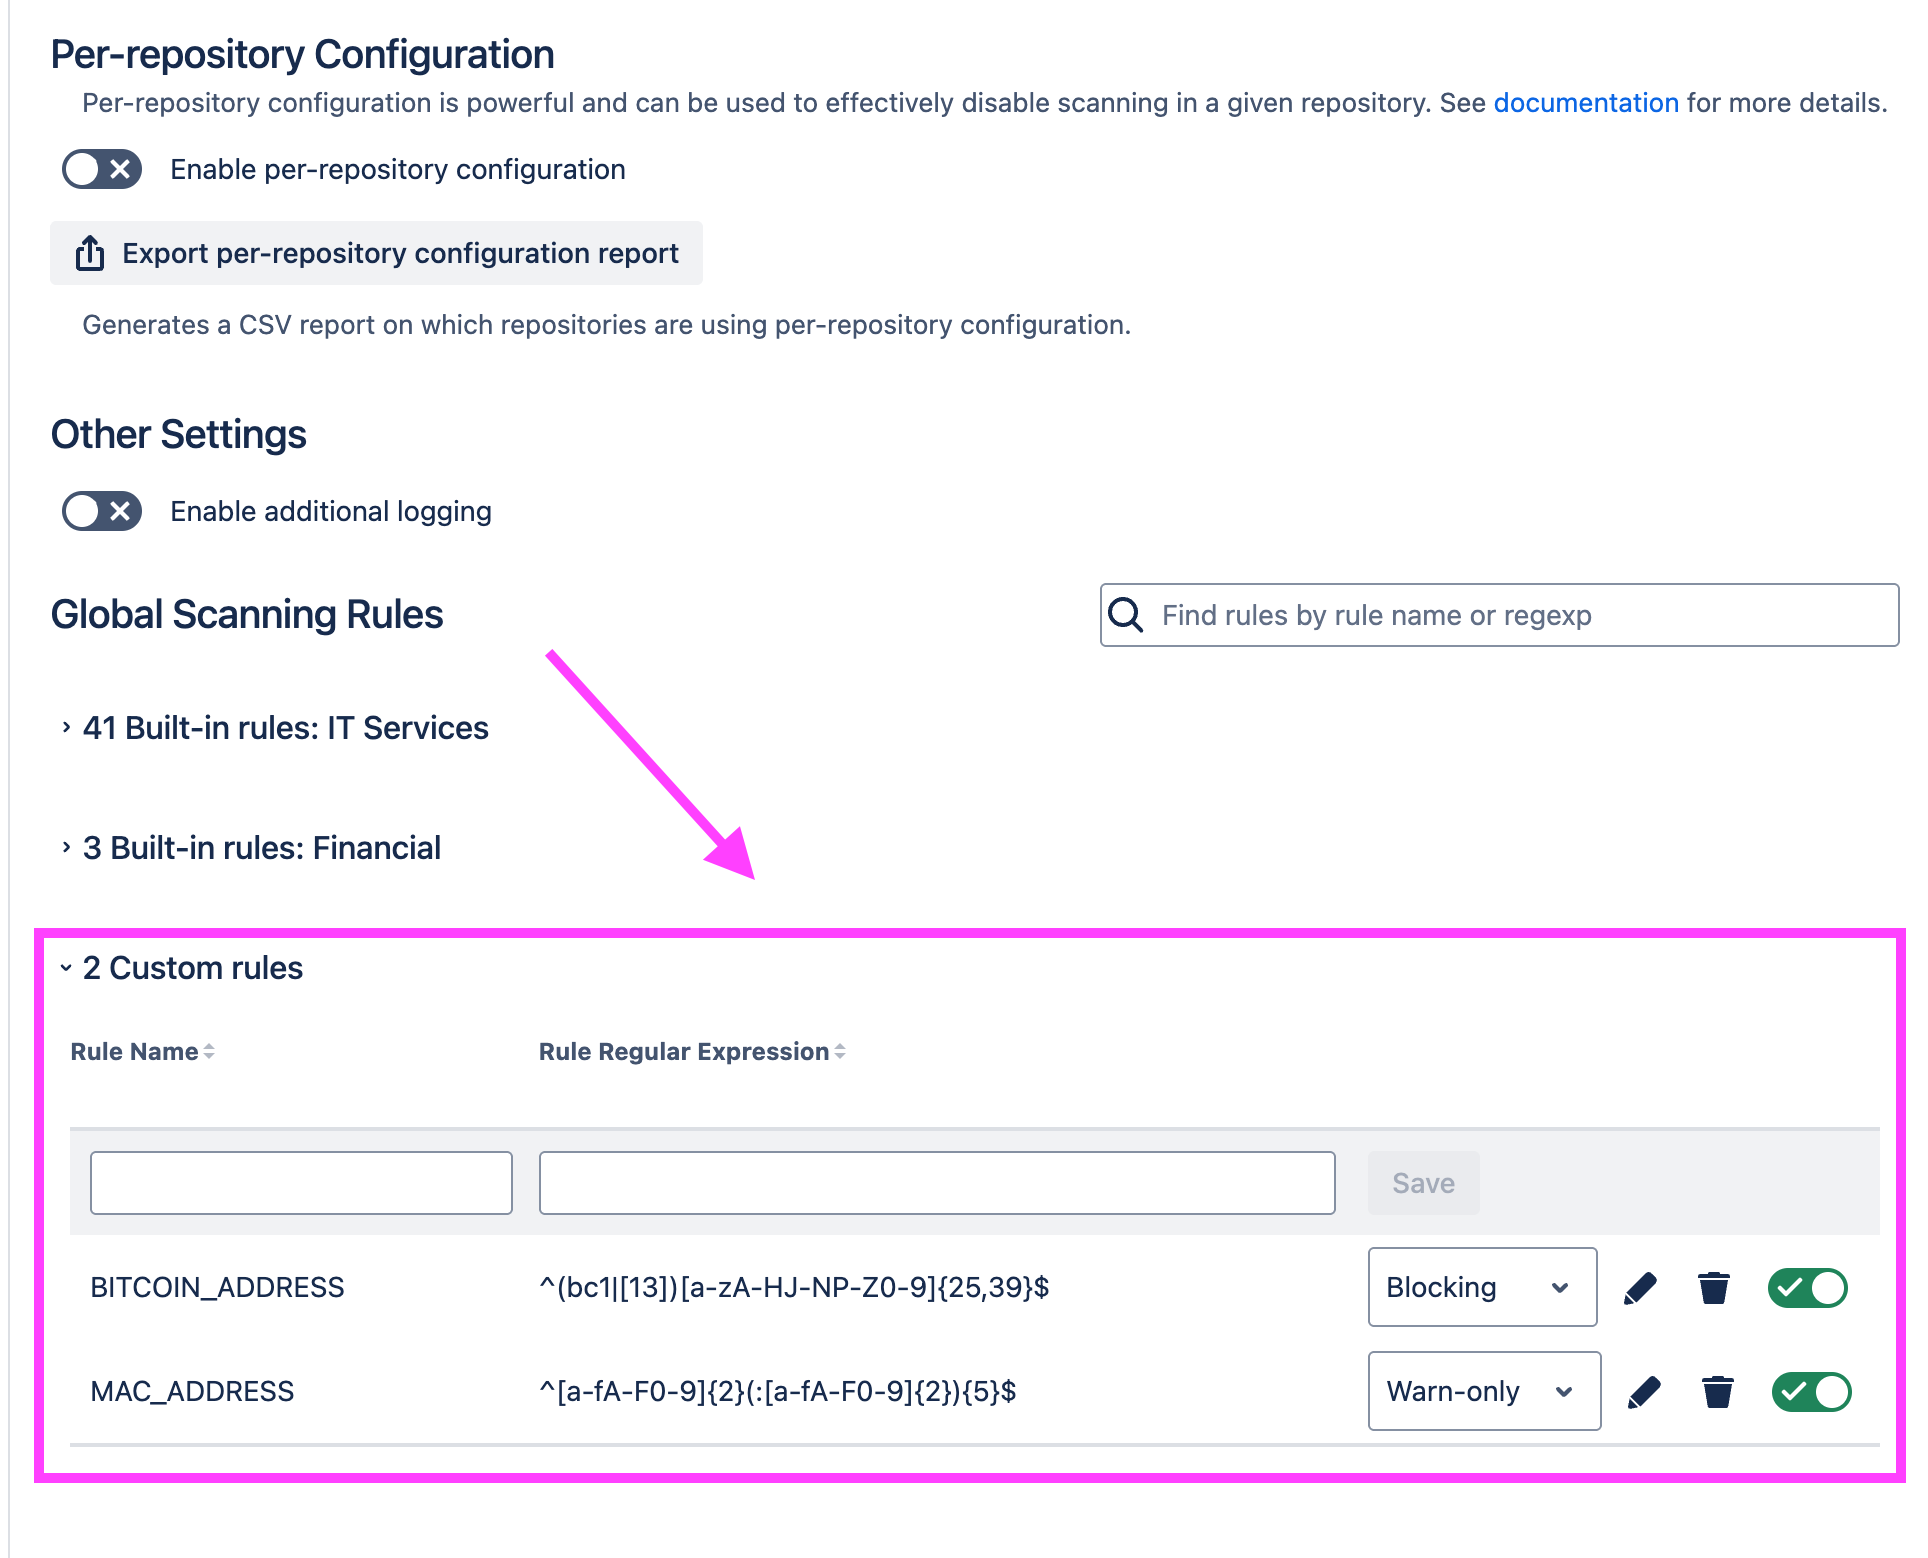Edit the BITCOIN_ADDRESS rule with pencil icon
The height and width of the screenshot is (1558, 1928).
(1640, 1288)
